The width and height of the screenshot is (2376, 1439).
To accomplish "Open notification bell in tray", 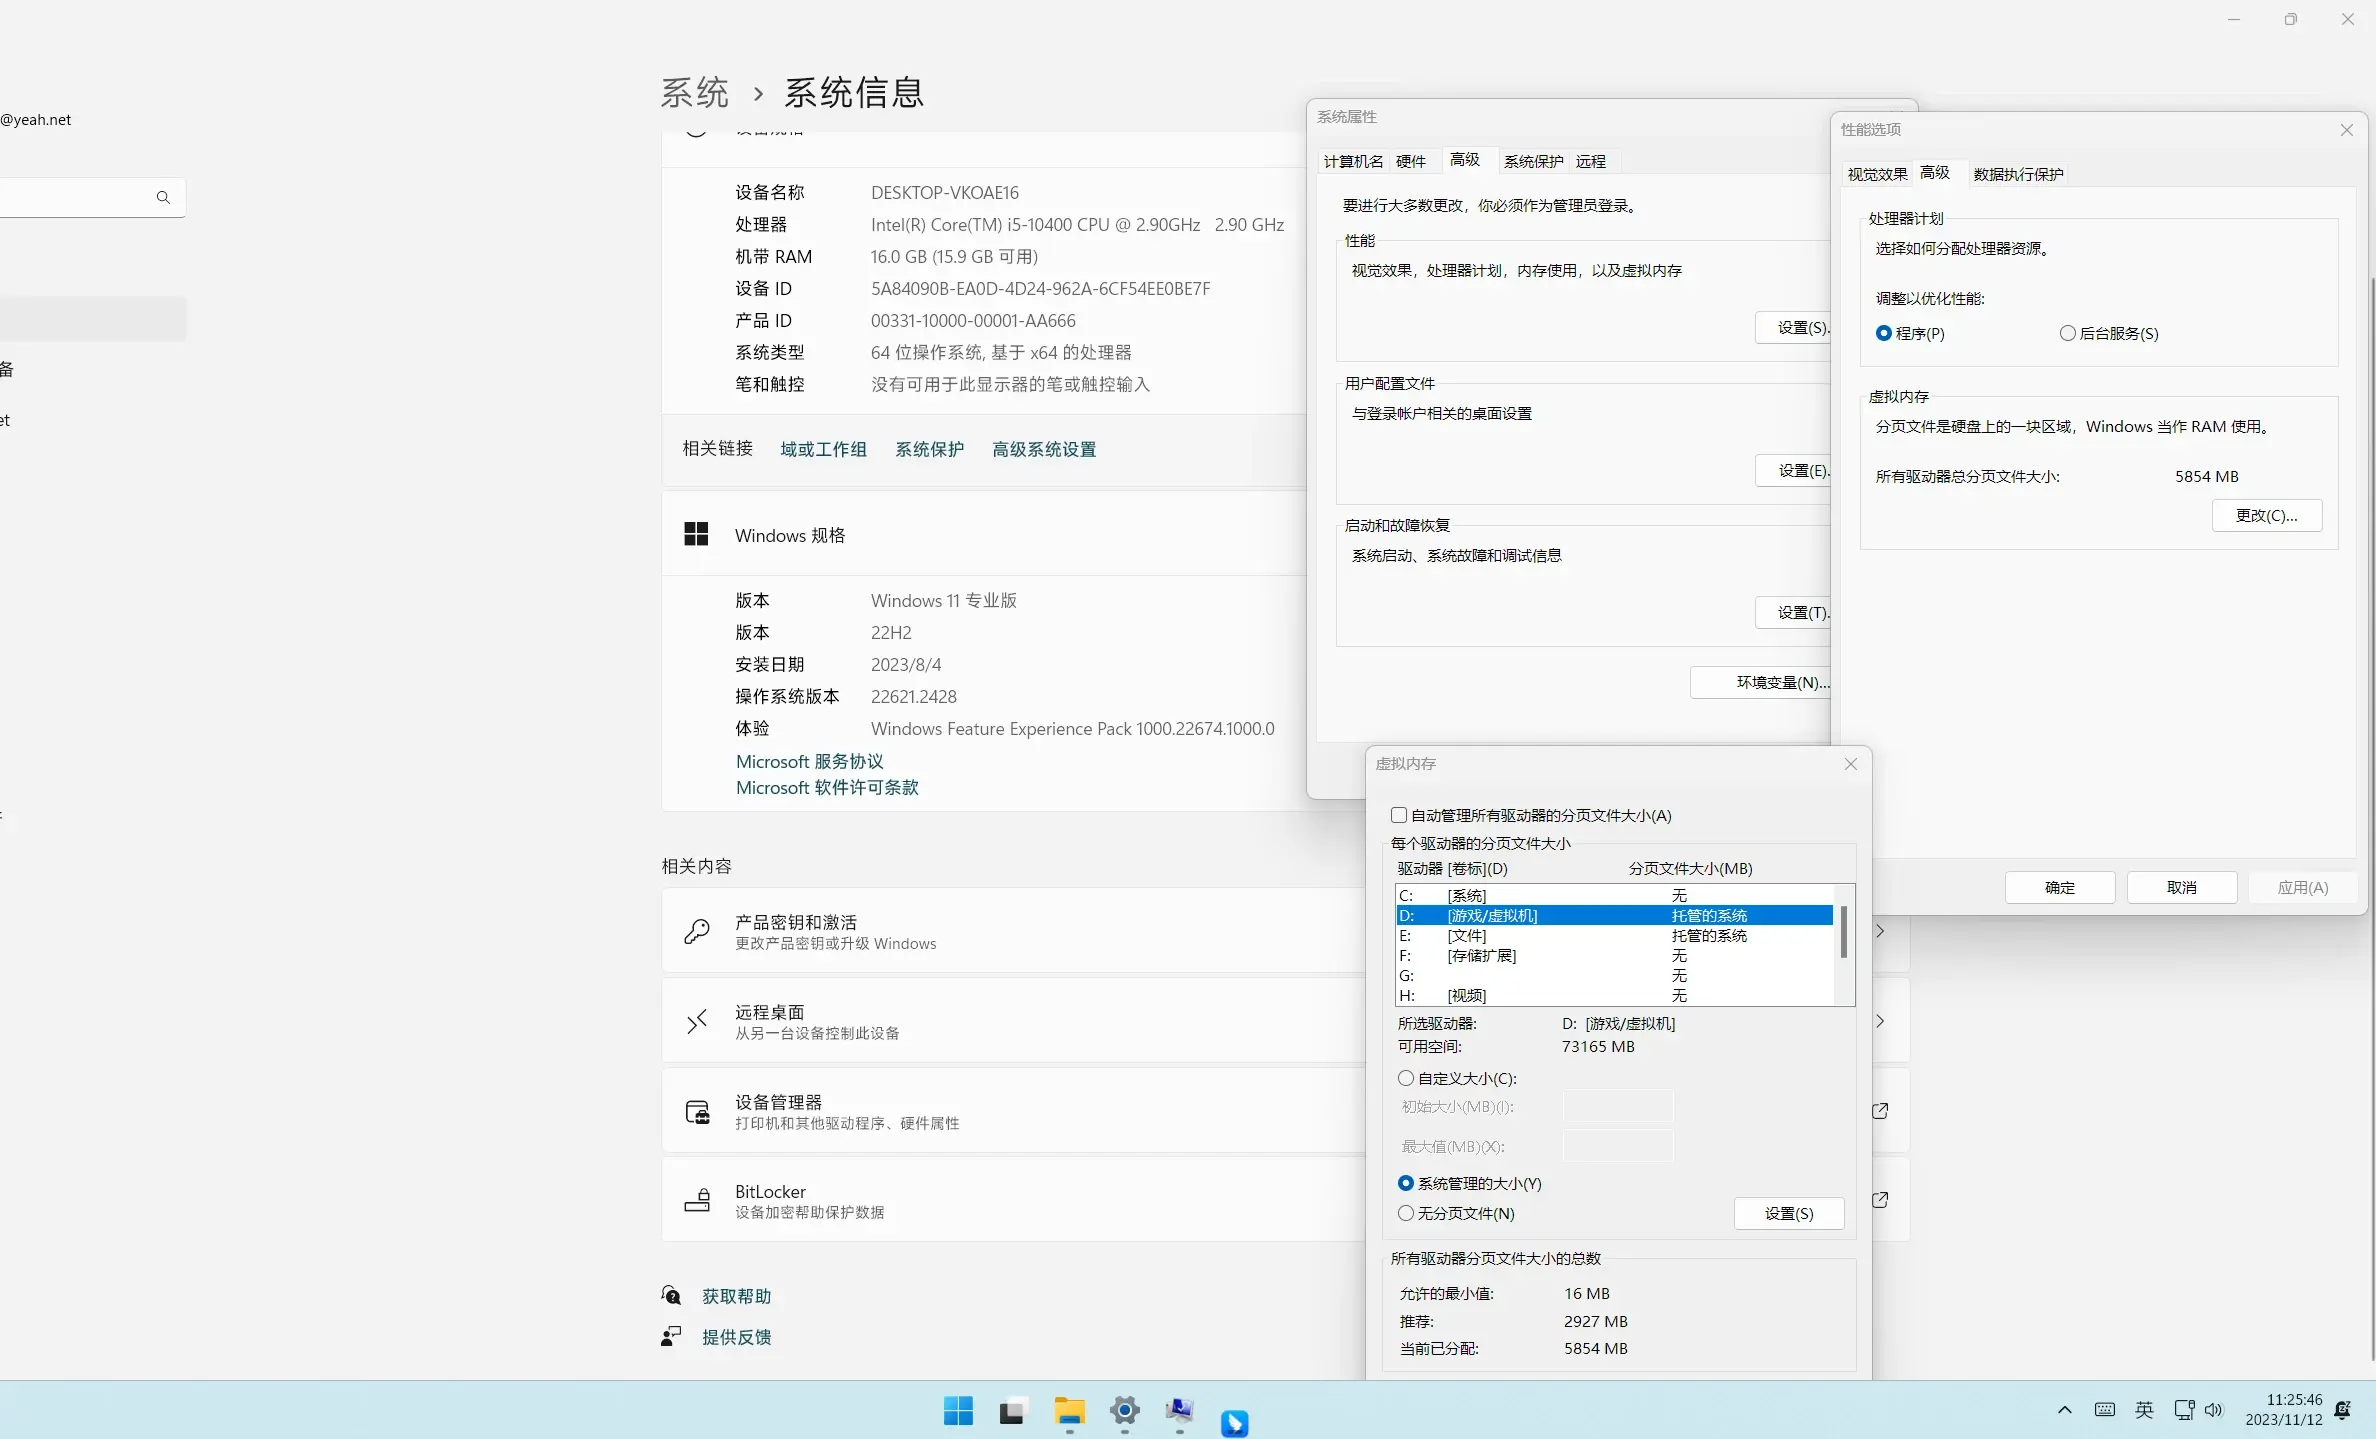I will pos(2342,1410).
